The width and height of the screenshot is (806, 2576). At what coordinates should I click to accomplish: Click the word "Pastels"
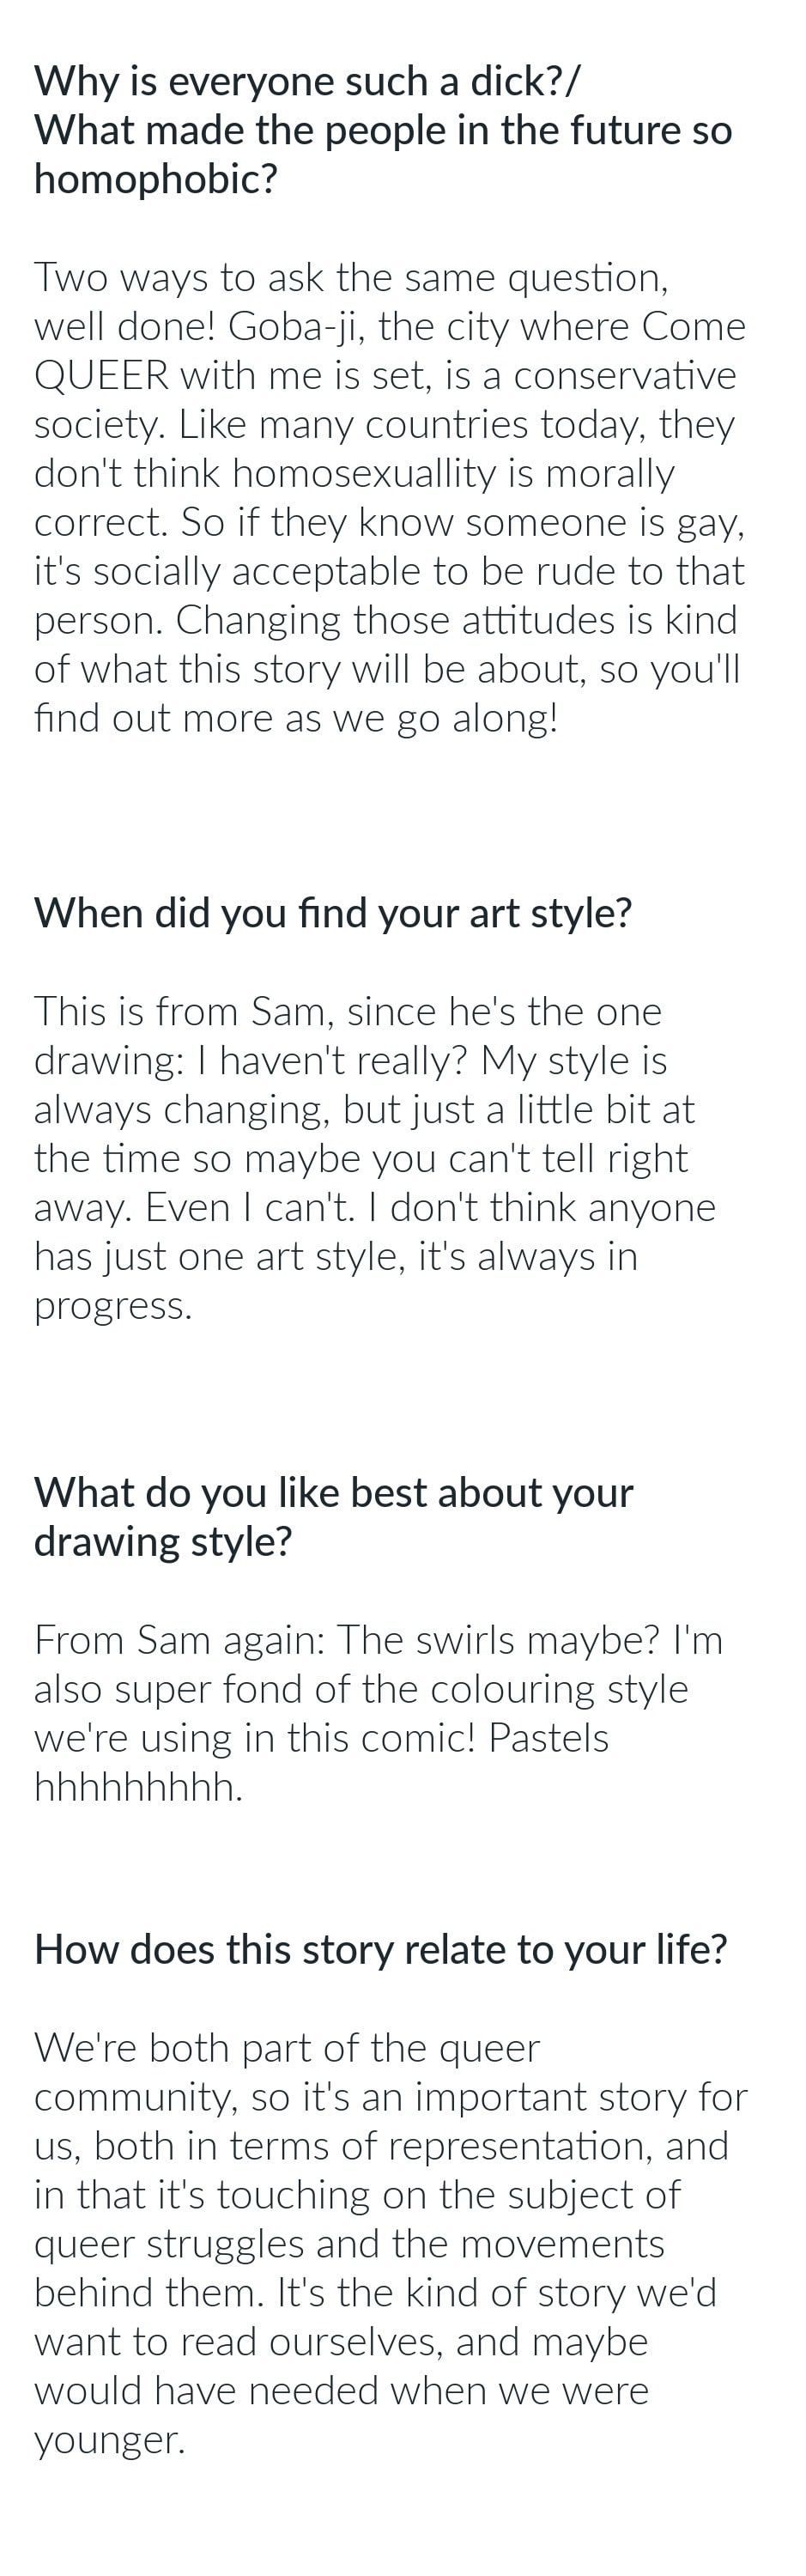pyautogui.click(x=548, y=1738)
